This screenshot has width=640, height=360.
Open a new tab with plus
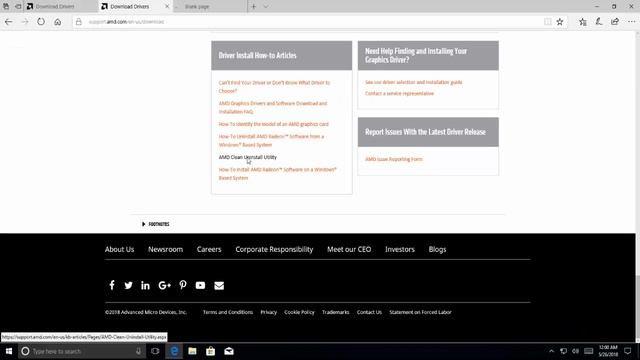(x=253, y=7)
